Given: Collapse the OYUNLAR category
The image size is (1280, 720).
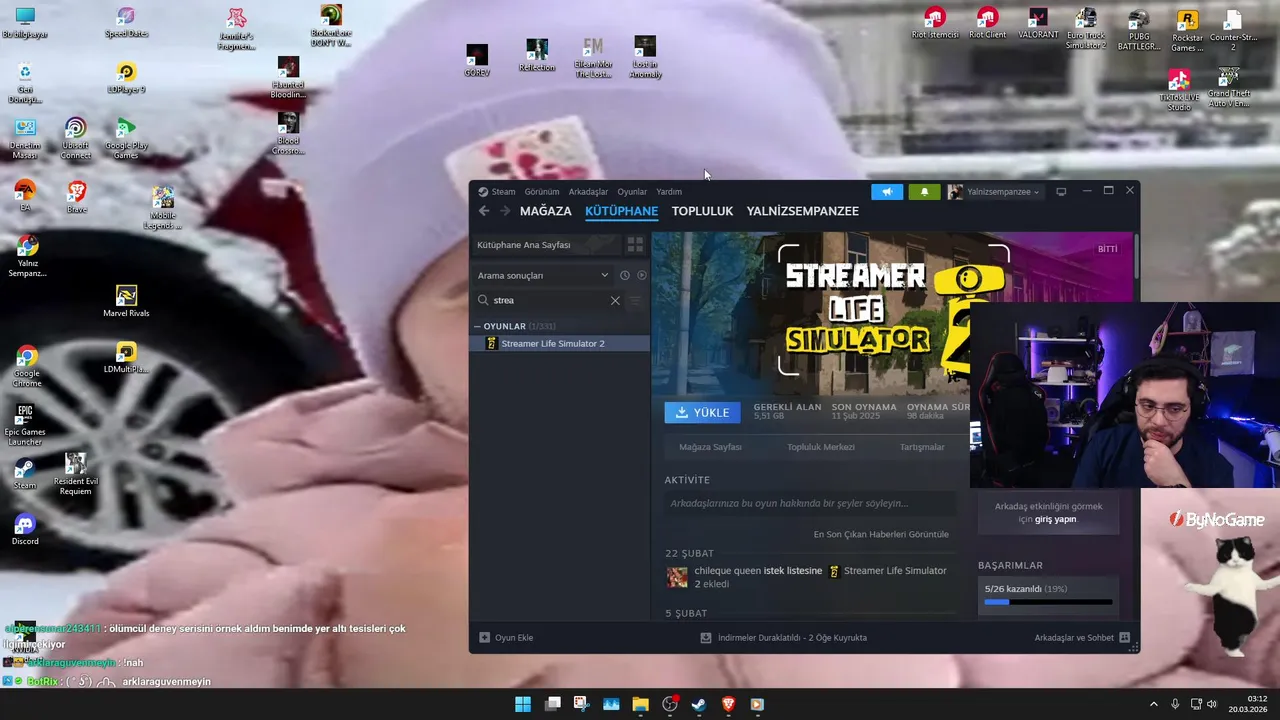Looking at the screenshot, I should [478, 326].
